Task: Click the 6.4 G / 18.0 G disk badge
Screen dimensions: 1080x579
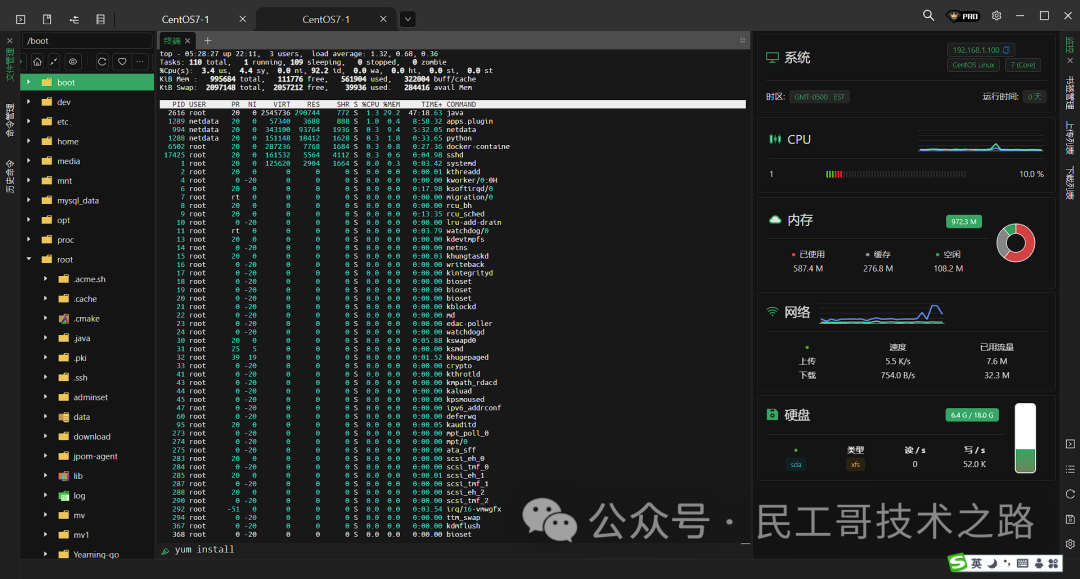Action: coord(972,415)
